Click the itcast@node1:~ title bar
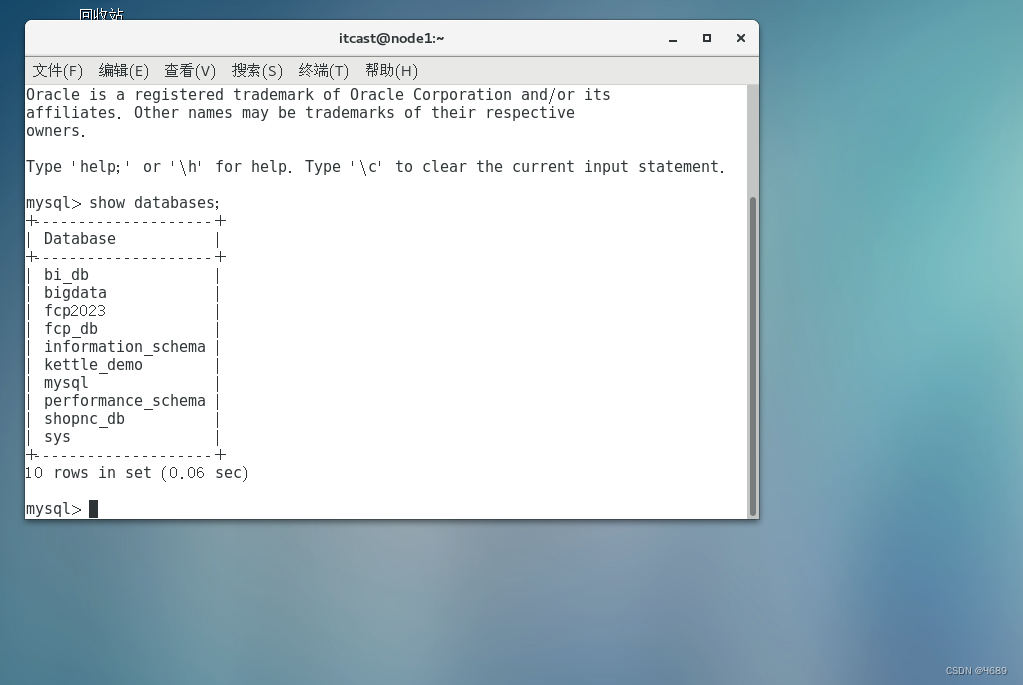 point(391,38)
